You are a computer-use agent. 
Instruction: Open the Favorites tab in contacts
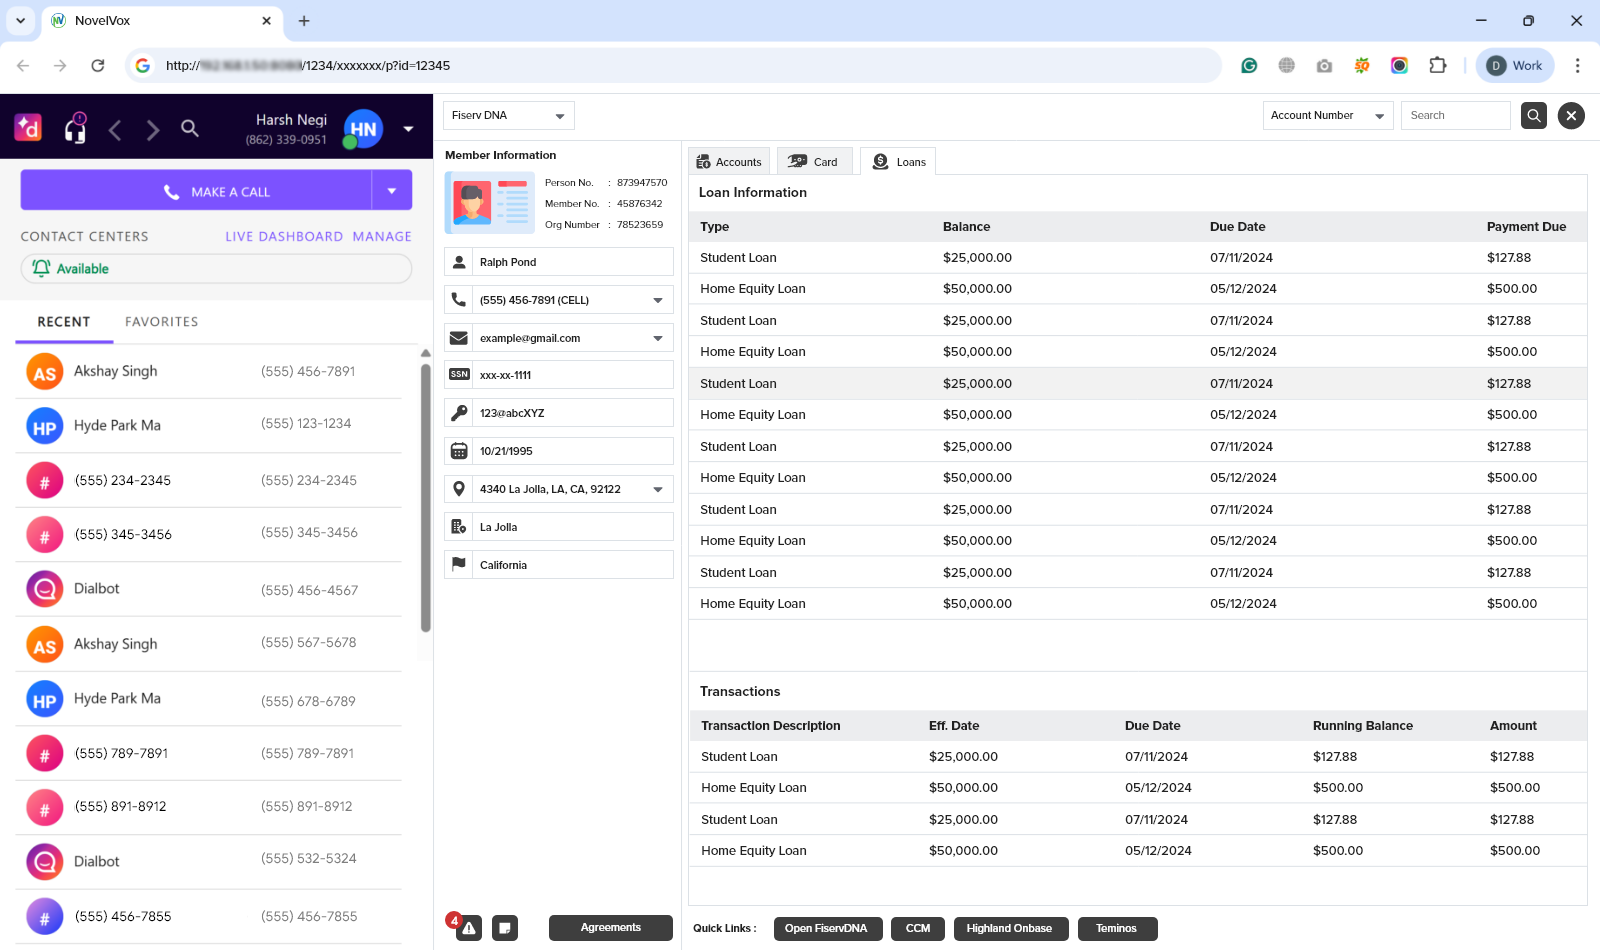tap(160, 321)
